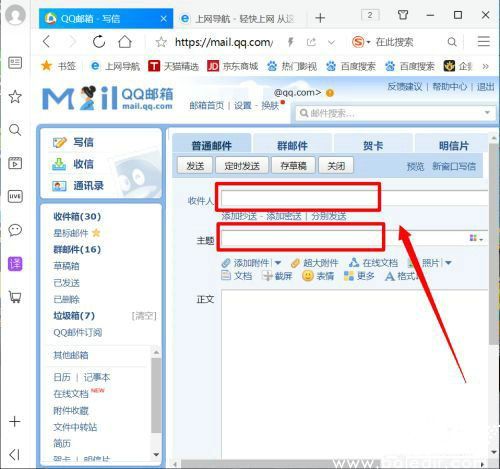Expand the 添加附件 dropdown arrow
The height and width of the screenshot is (469, 500).
(x=278, y=263)
